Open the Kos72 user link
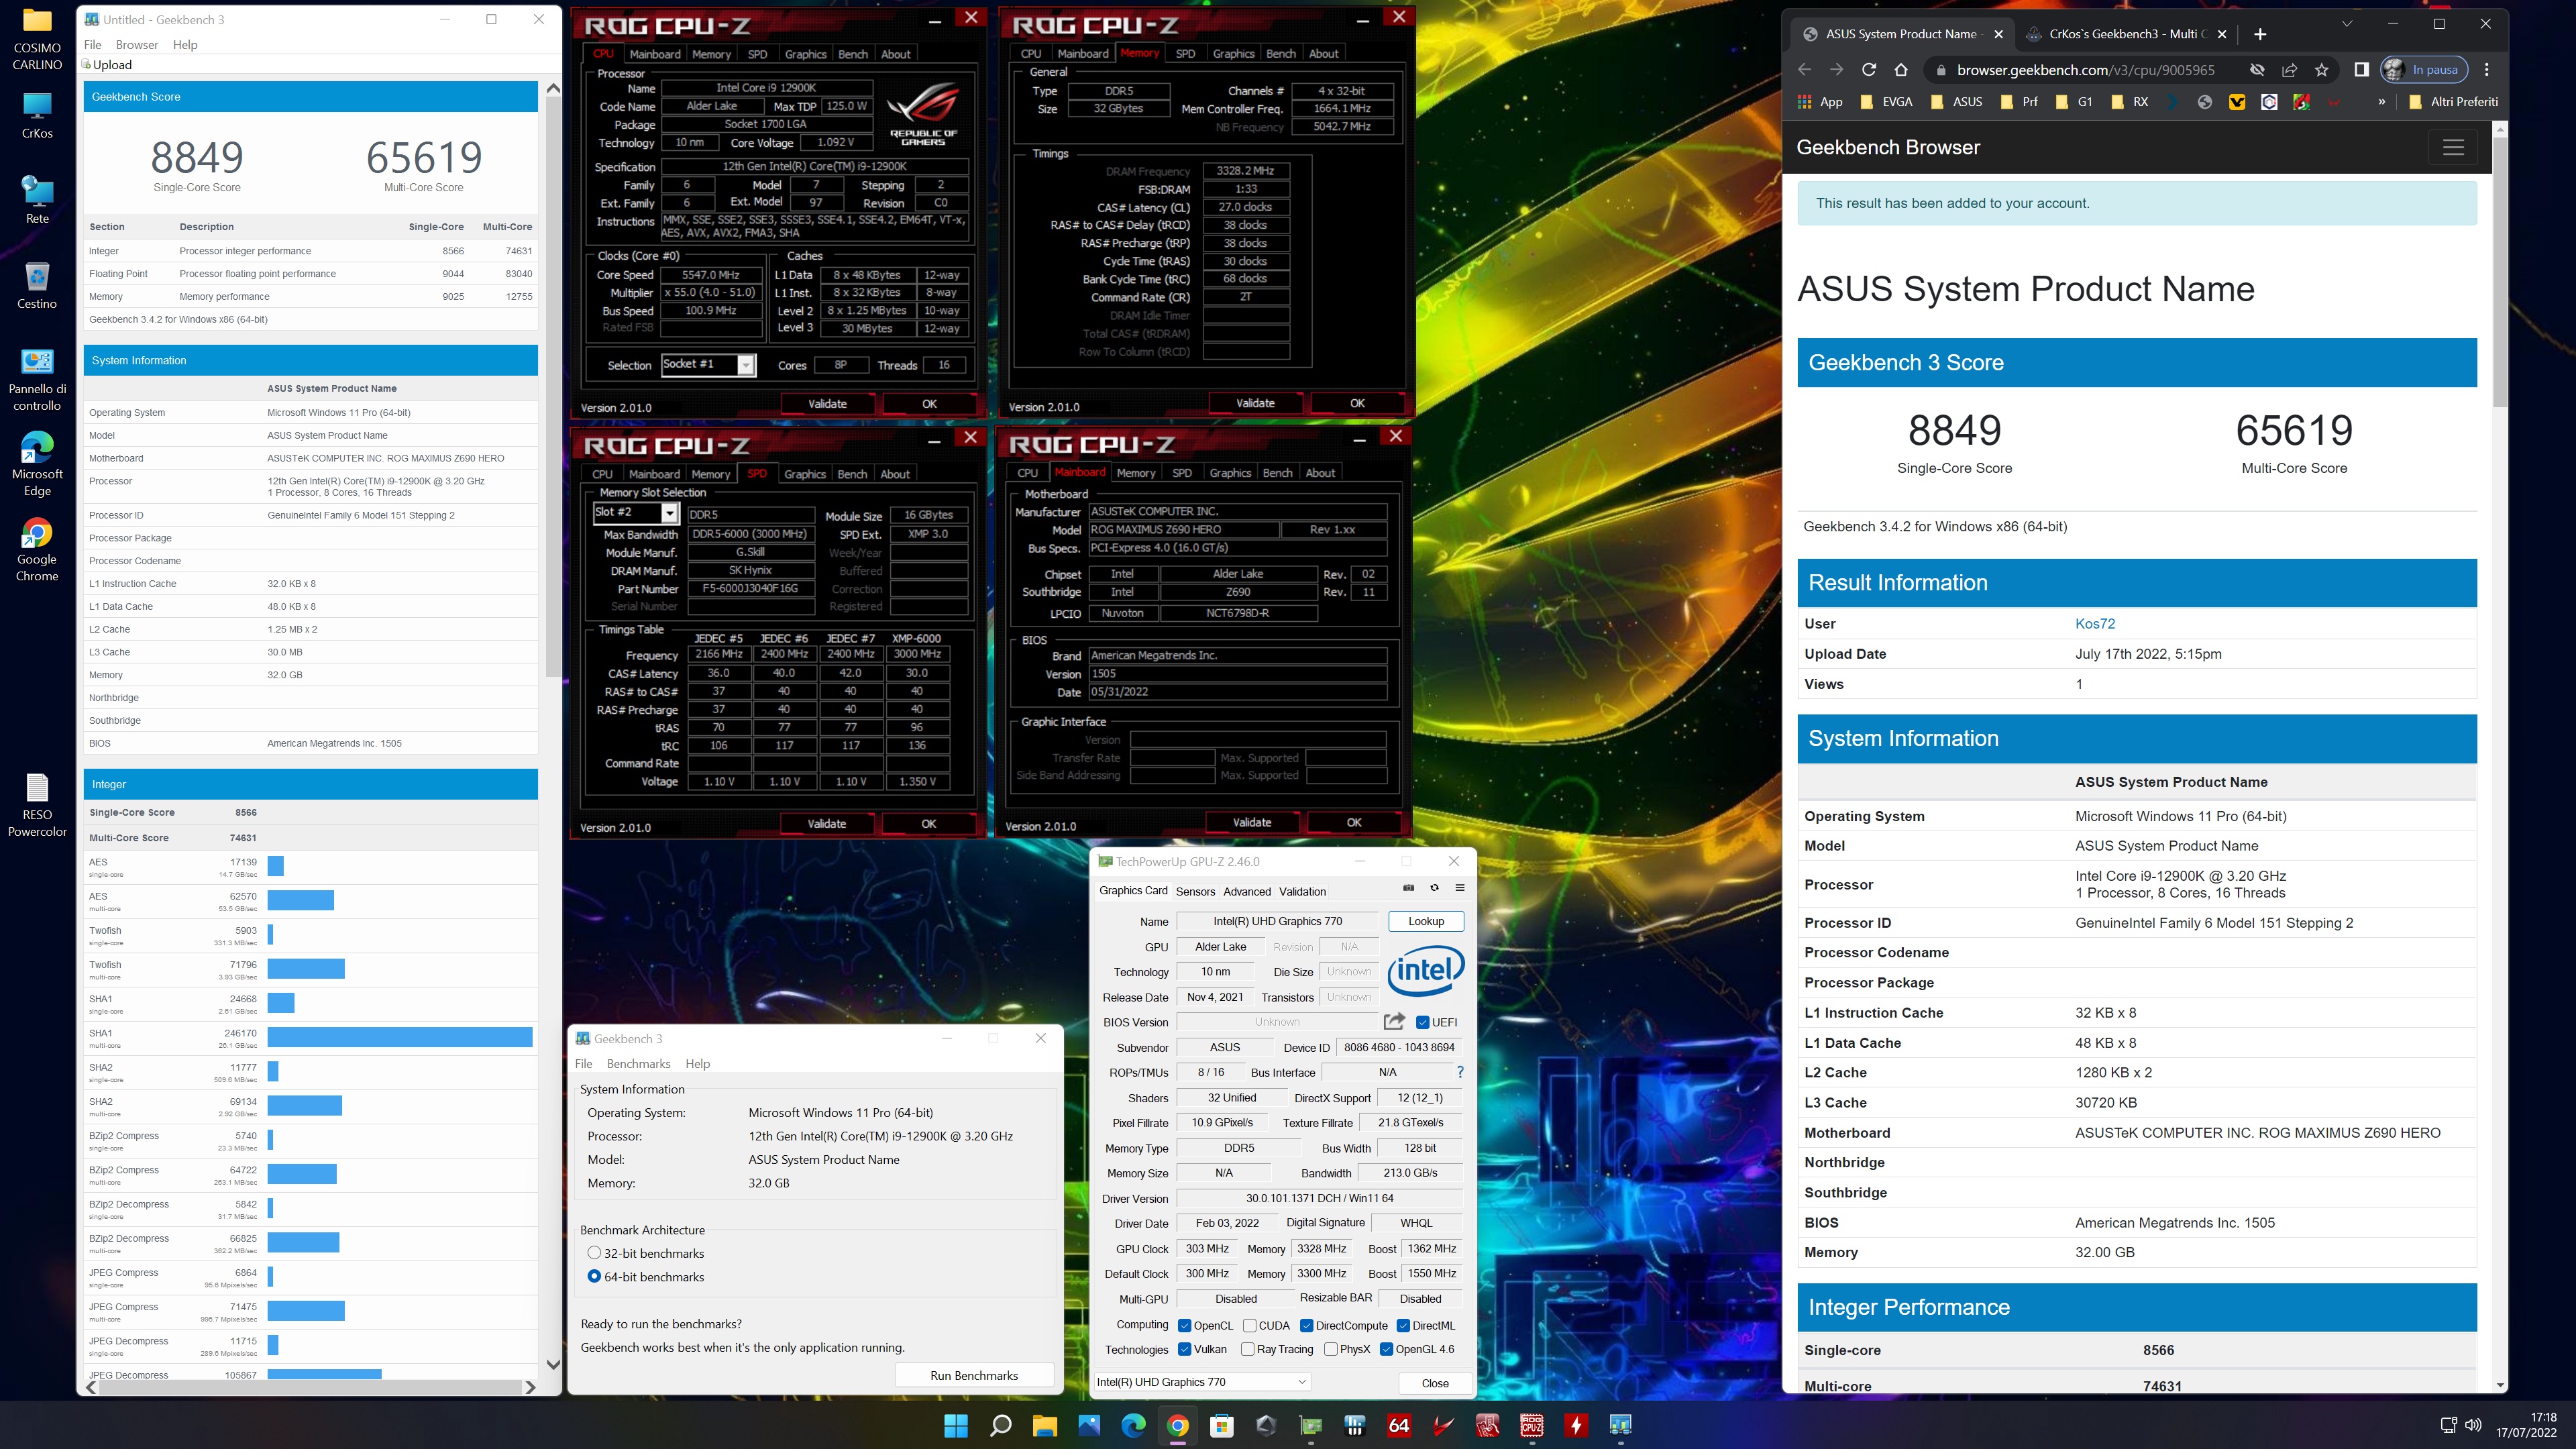2576x1449 pixels. [x=2095, y=623]
